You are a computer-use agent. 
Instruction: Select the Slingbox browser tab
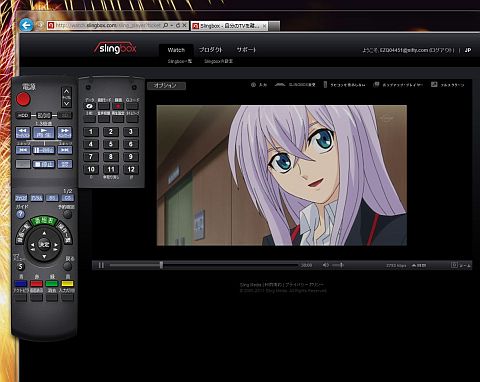point(229,26)
